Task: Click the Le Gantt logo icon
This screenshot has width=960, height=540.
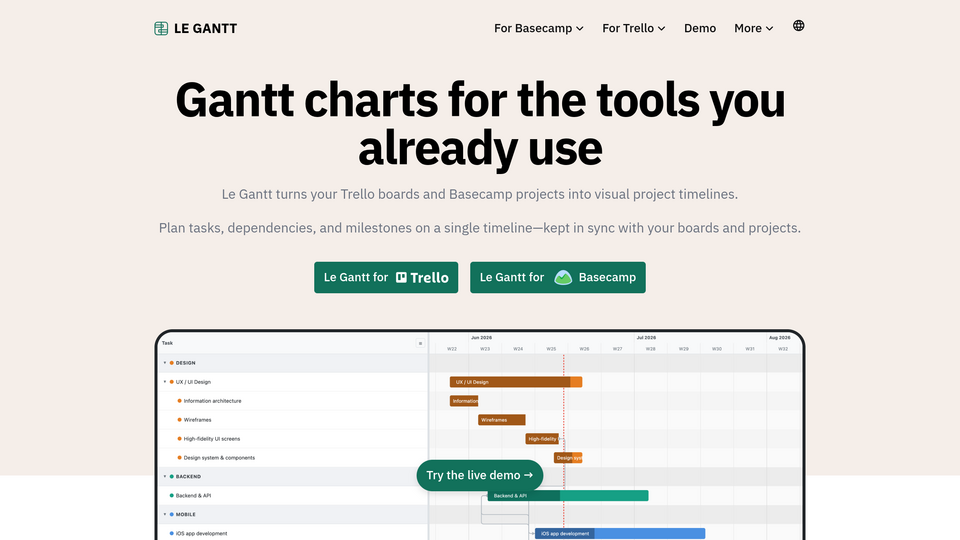Action: click(x=161, y=28)
